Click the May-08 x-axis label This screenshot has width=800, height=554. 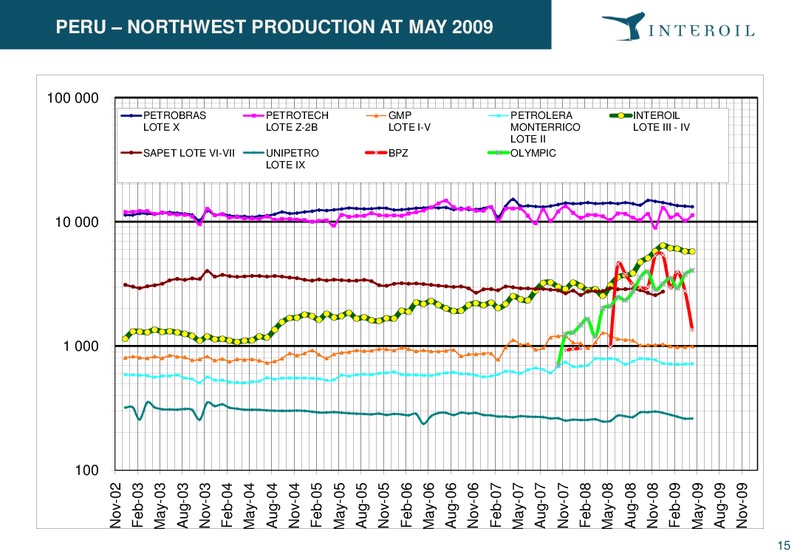(609, 506)
